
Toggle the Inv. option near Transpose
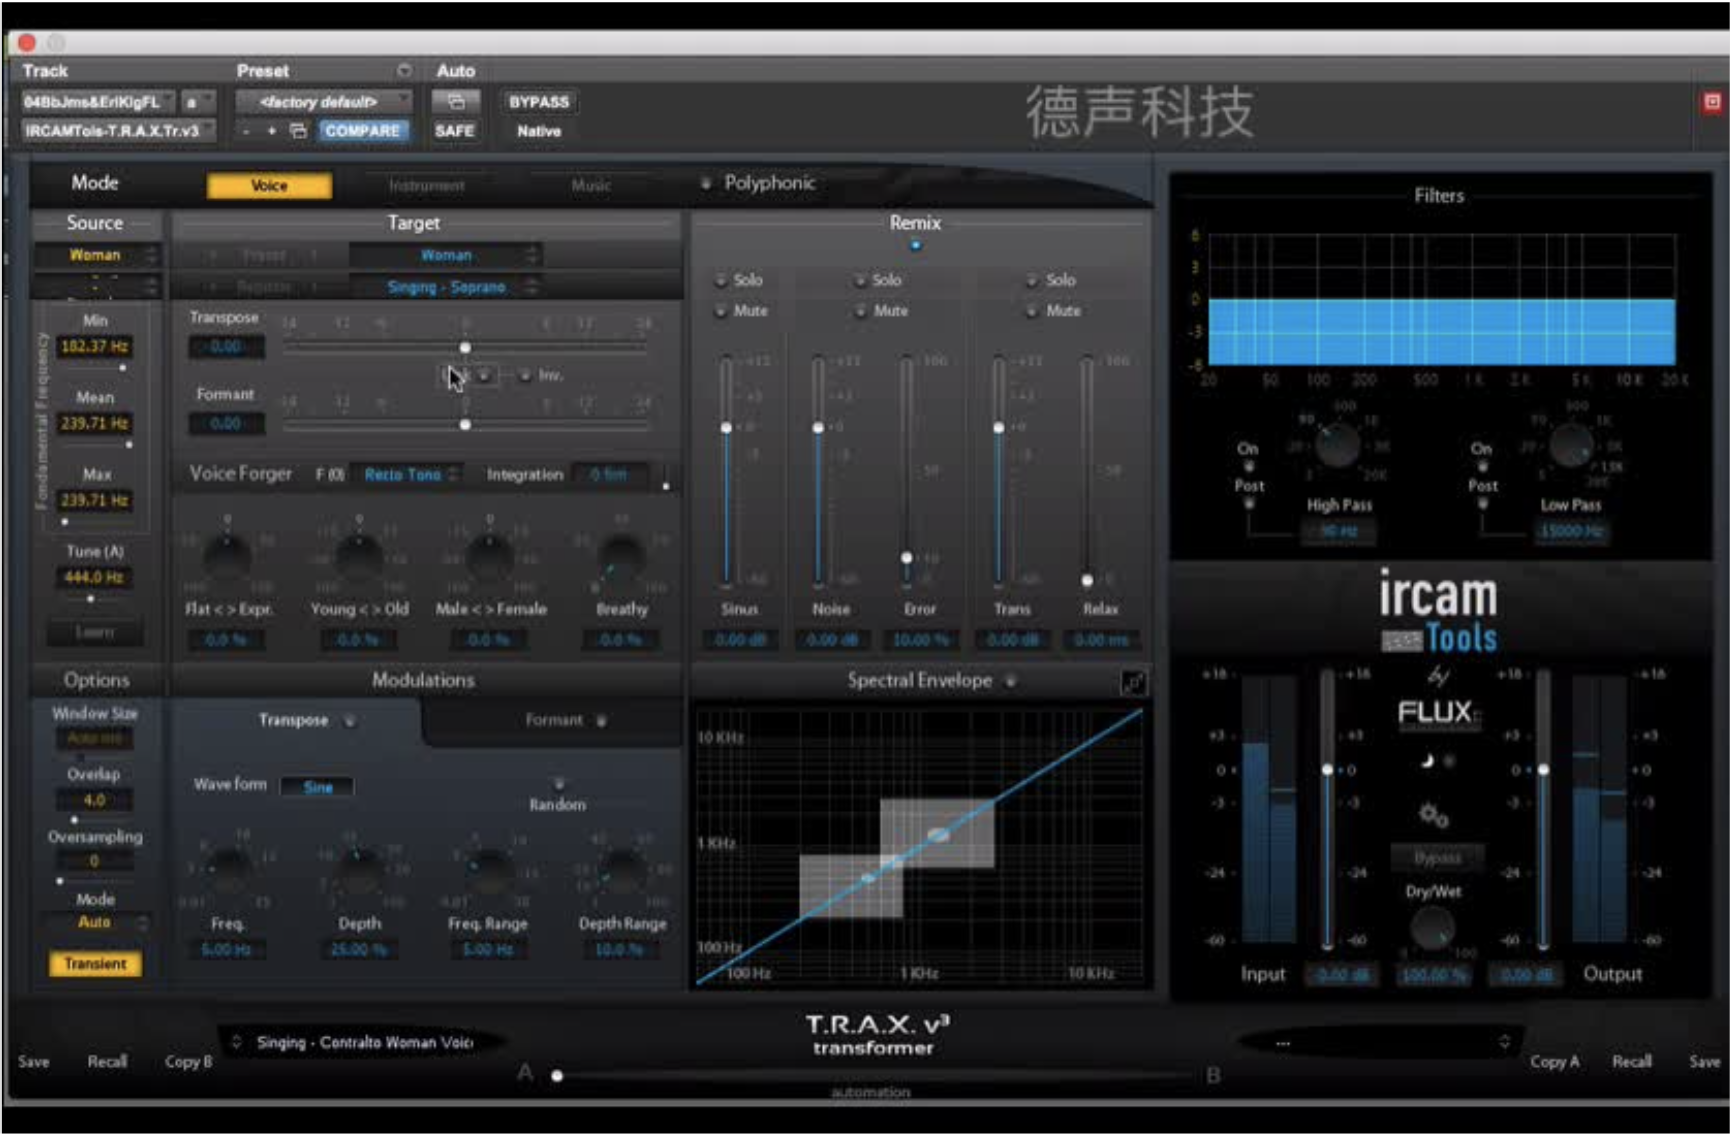525,375
